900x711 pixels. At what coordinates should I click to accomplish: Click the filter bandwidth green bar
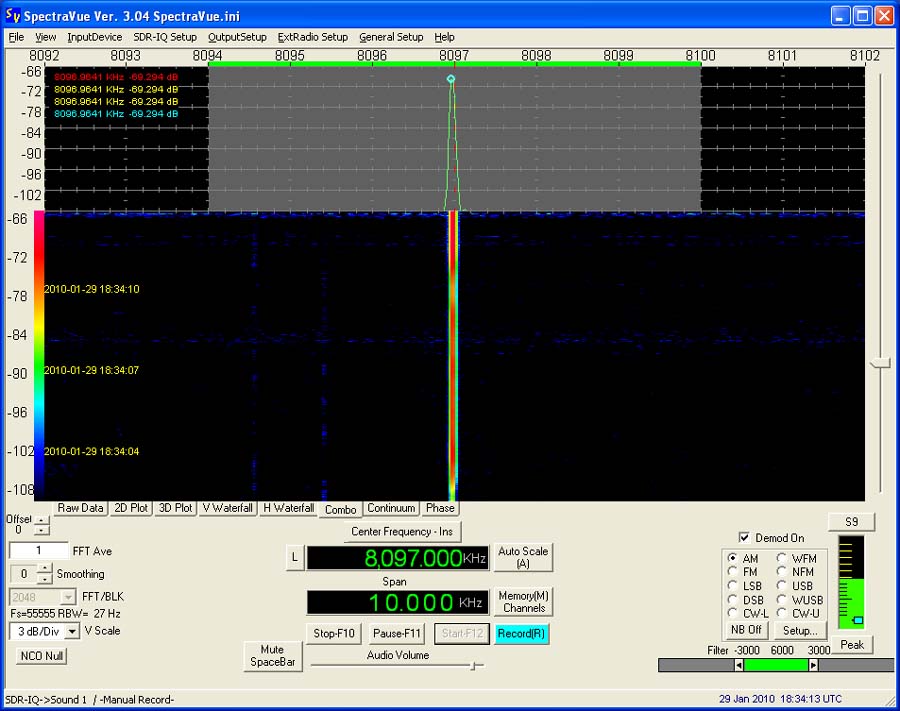click(776, 665)
